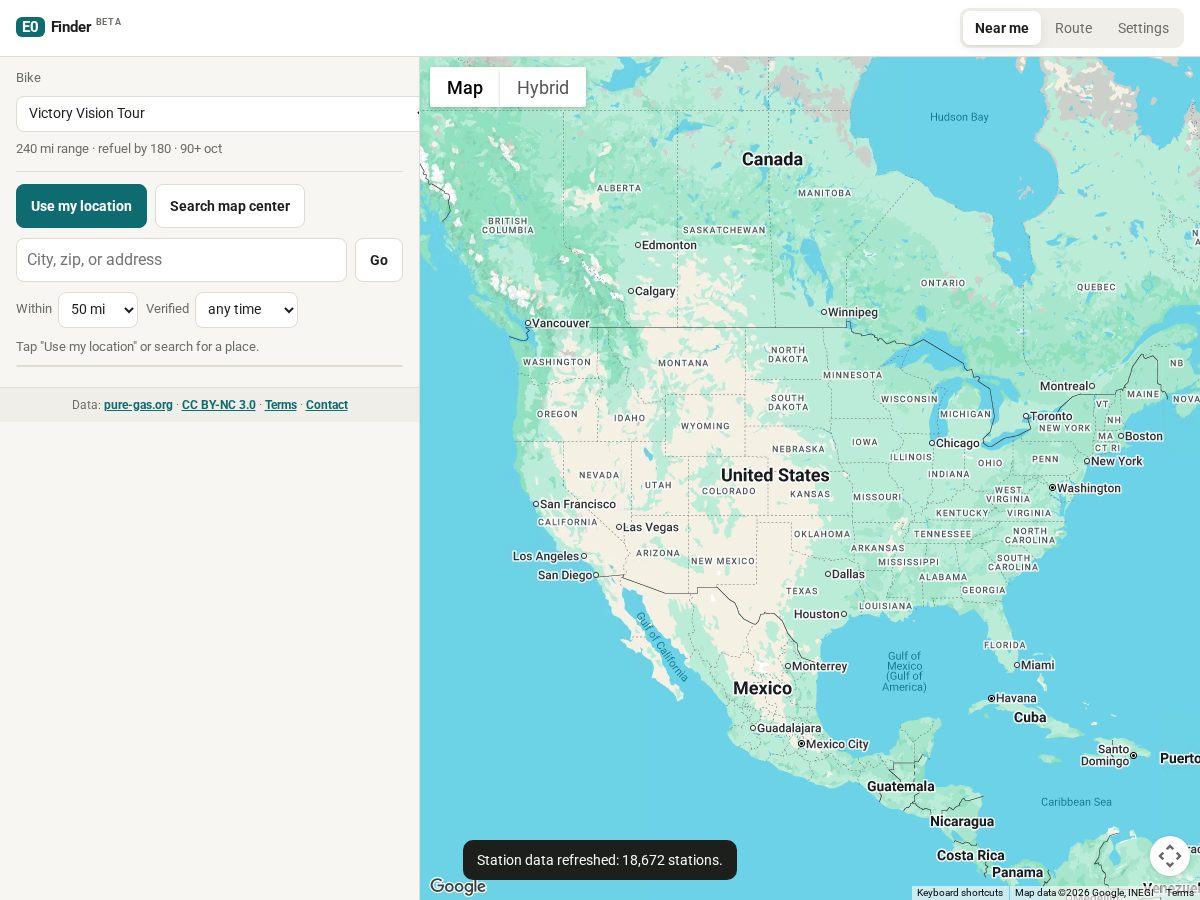The width and height of the screenshot is (1200, 900).
Task: Click the Mexico City label on map
Action: click(x=837, y=744)
